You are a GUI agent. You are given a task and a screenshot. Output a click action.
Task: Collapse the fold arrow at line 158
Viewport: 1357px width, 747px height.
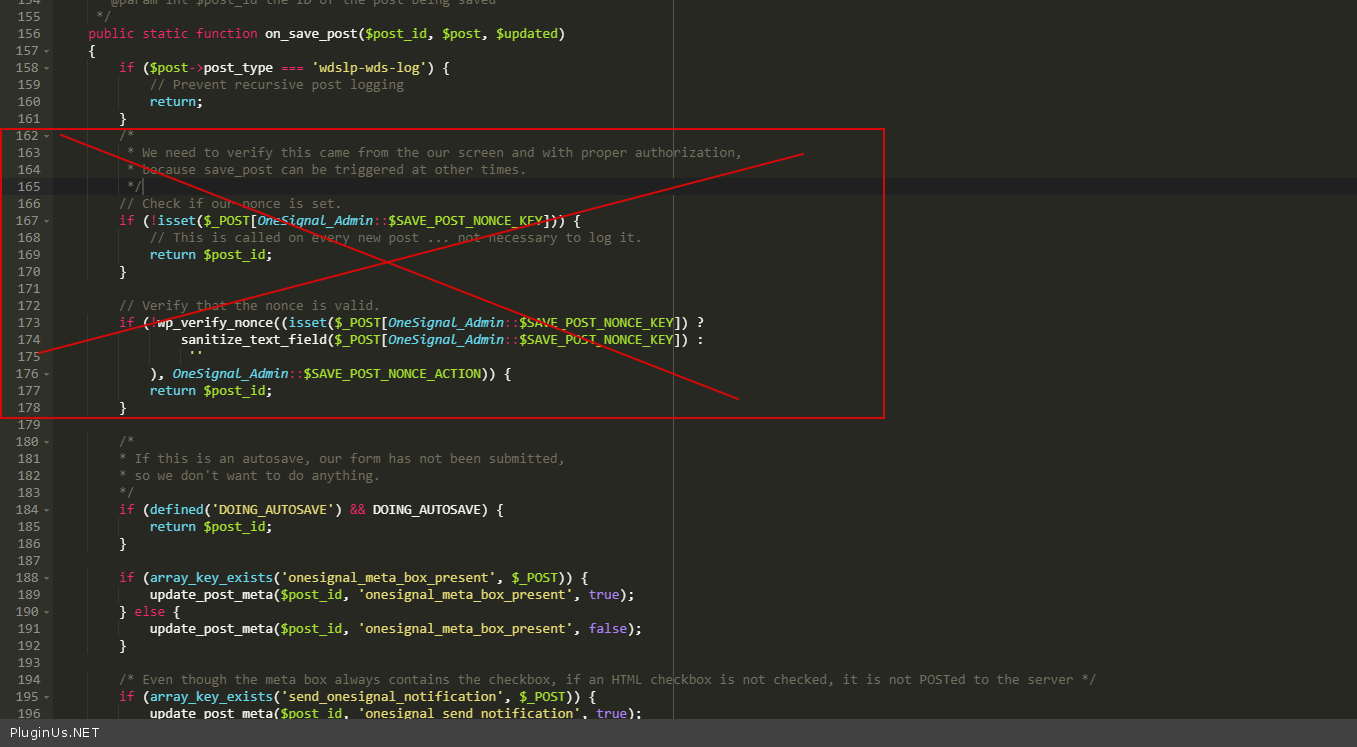click(47, 68)
